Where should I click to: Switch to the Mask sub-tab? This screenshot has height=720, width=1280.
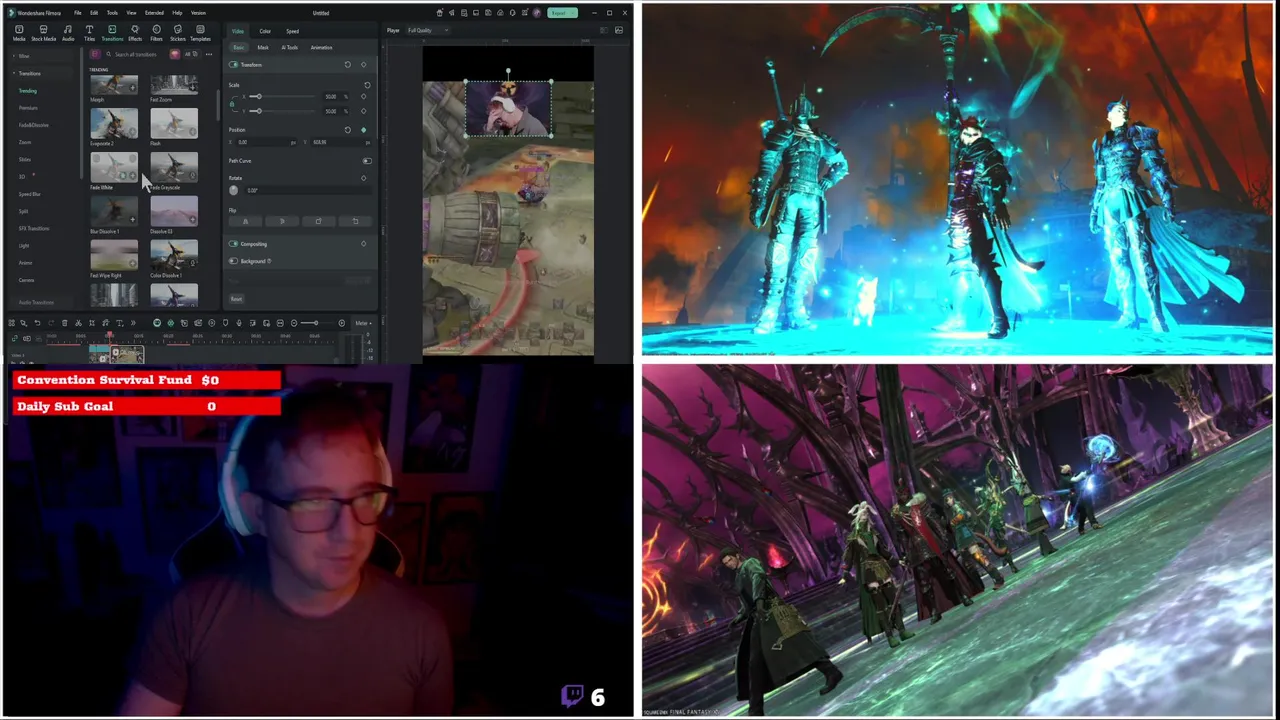pyautogui.click(x=263, y=47)
